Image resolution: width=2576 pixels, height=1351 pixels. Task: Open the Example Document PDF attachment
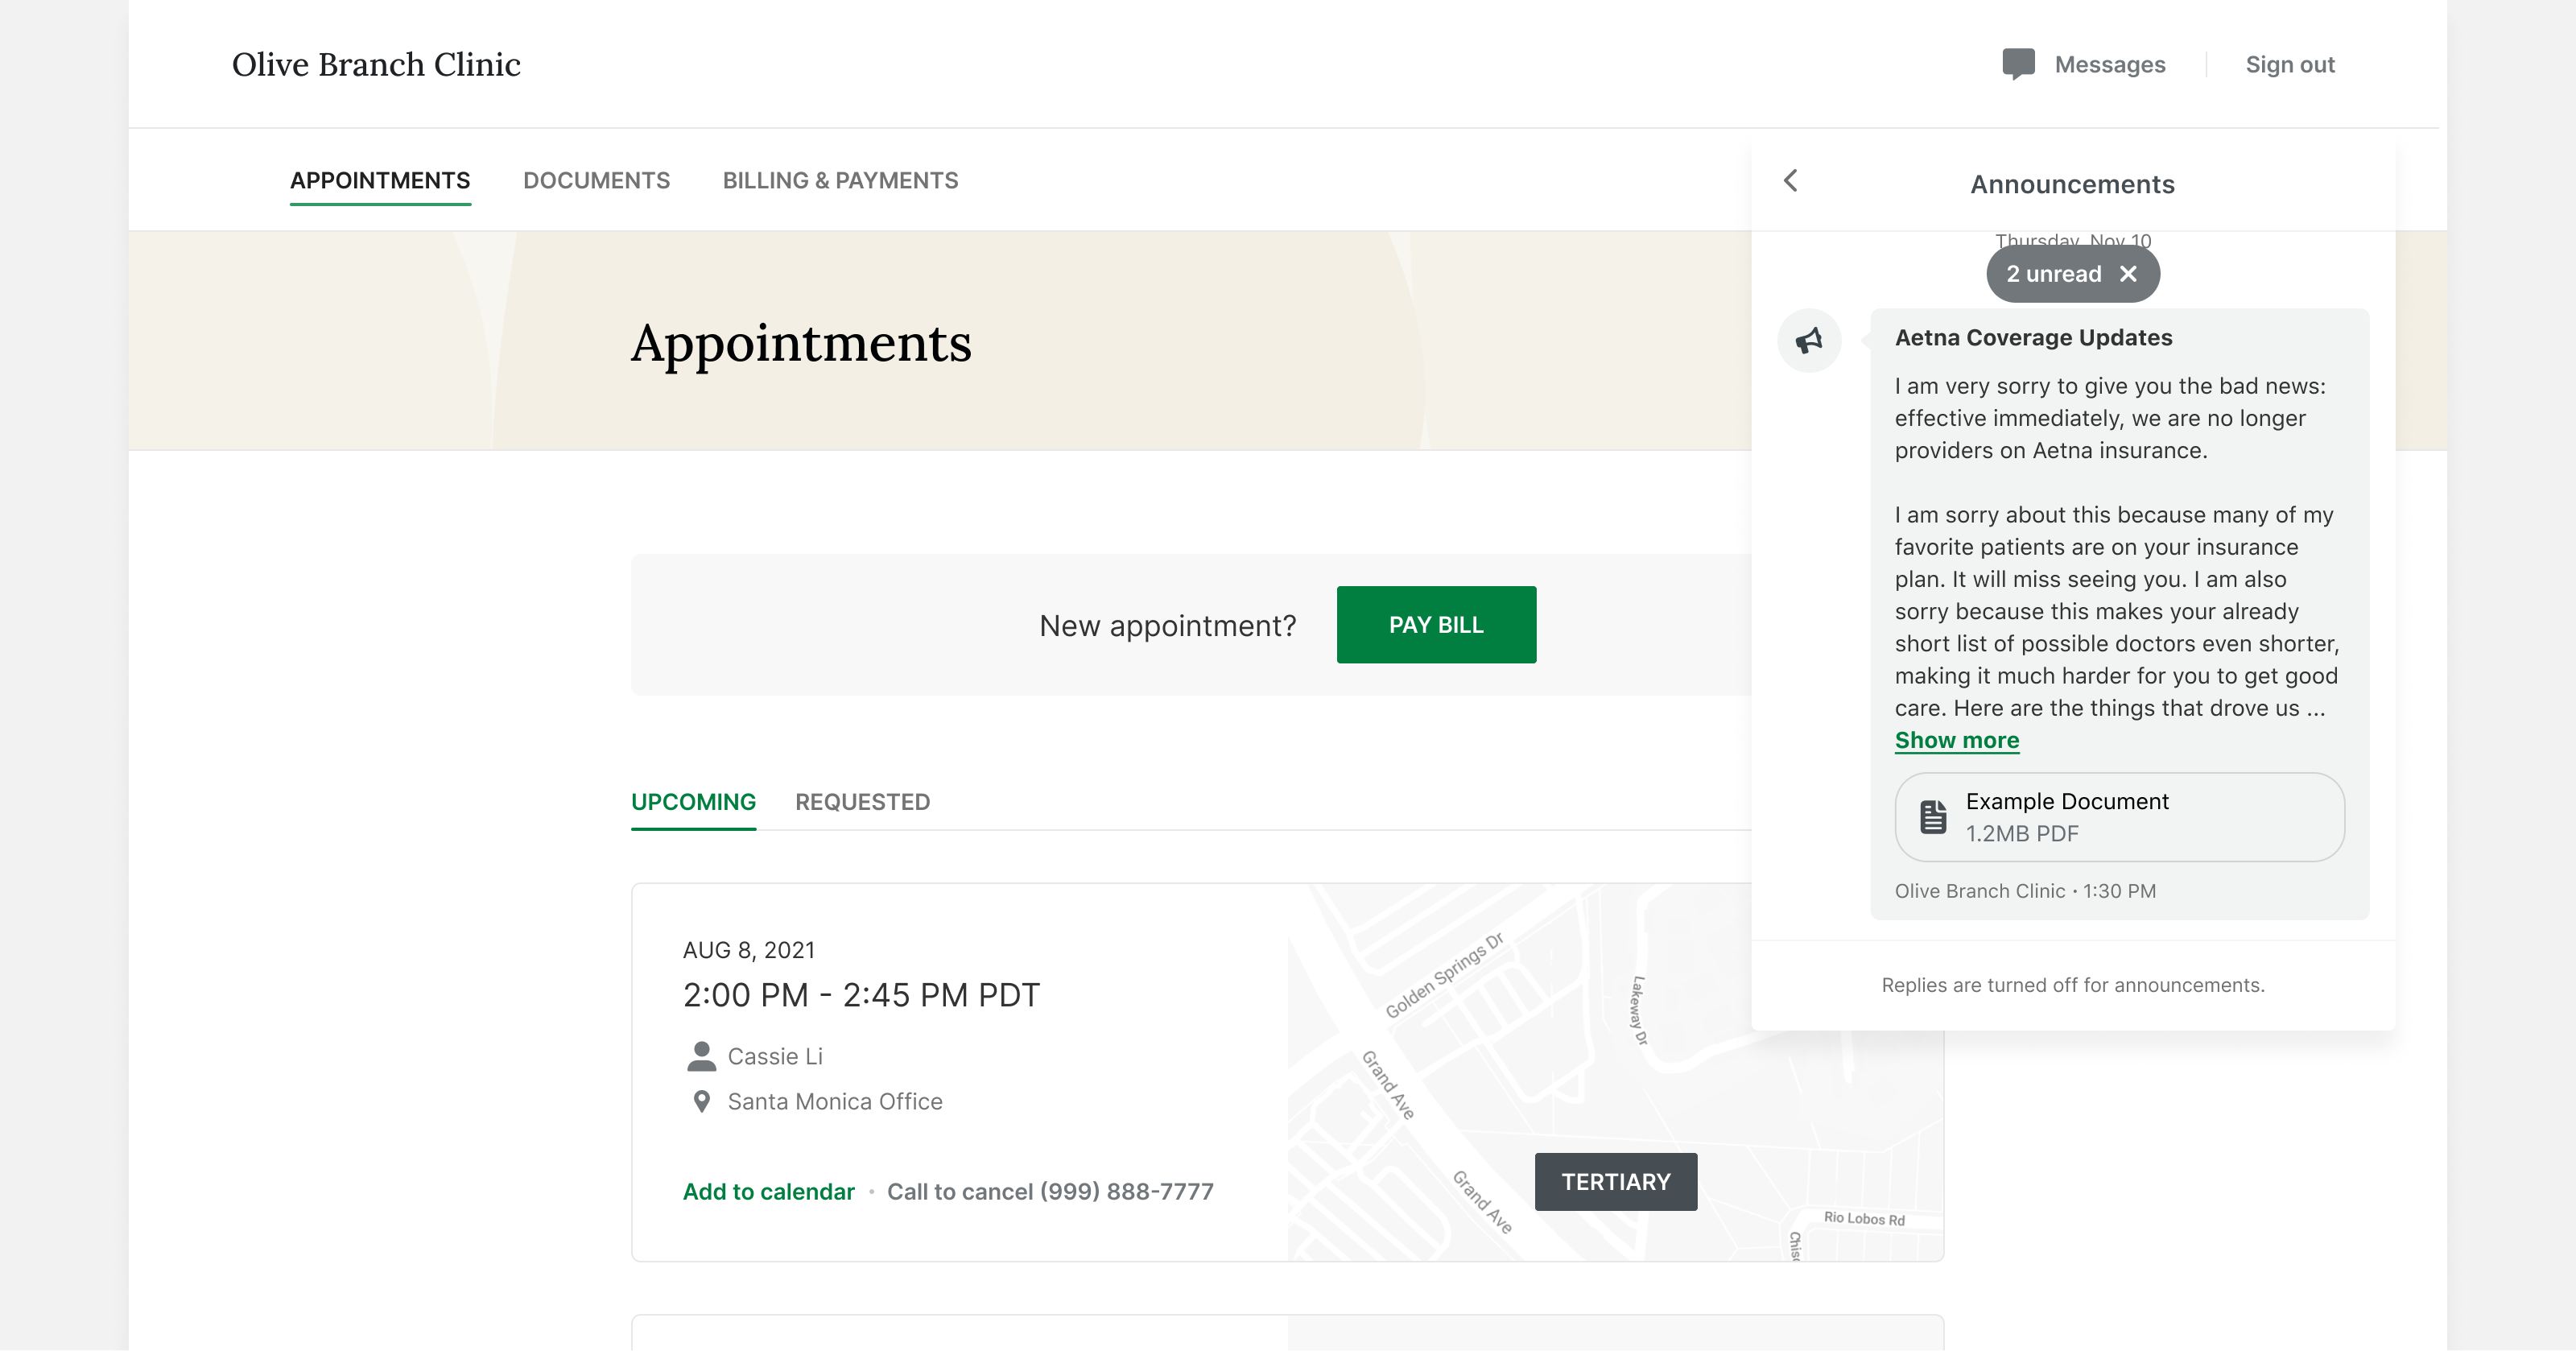pyautogui.click(x=2119, y=817)
